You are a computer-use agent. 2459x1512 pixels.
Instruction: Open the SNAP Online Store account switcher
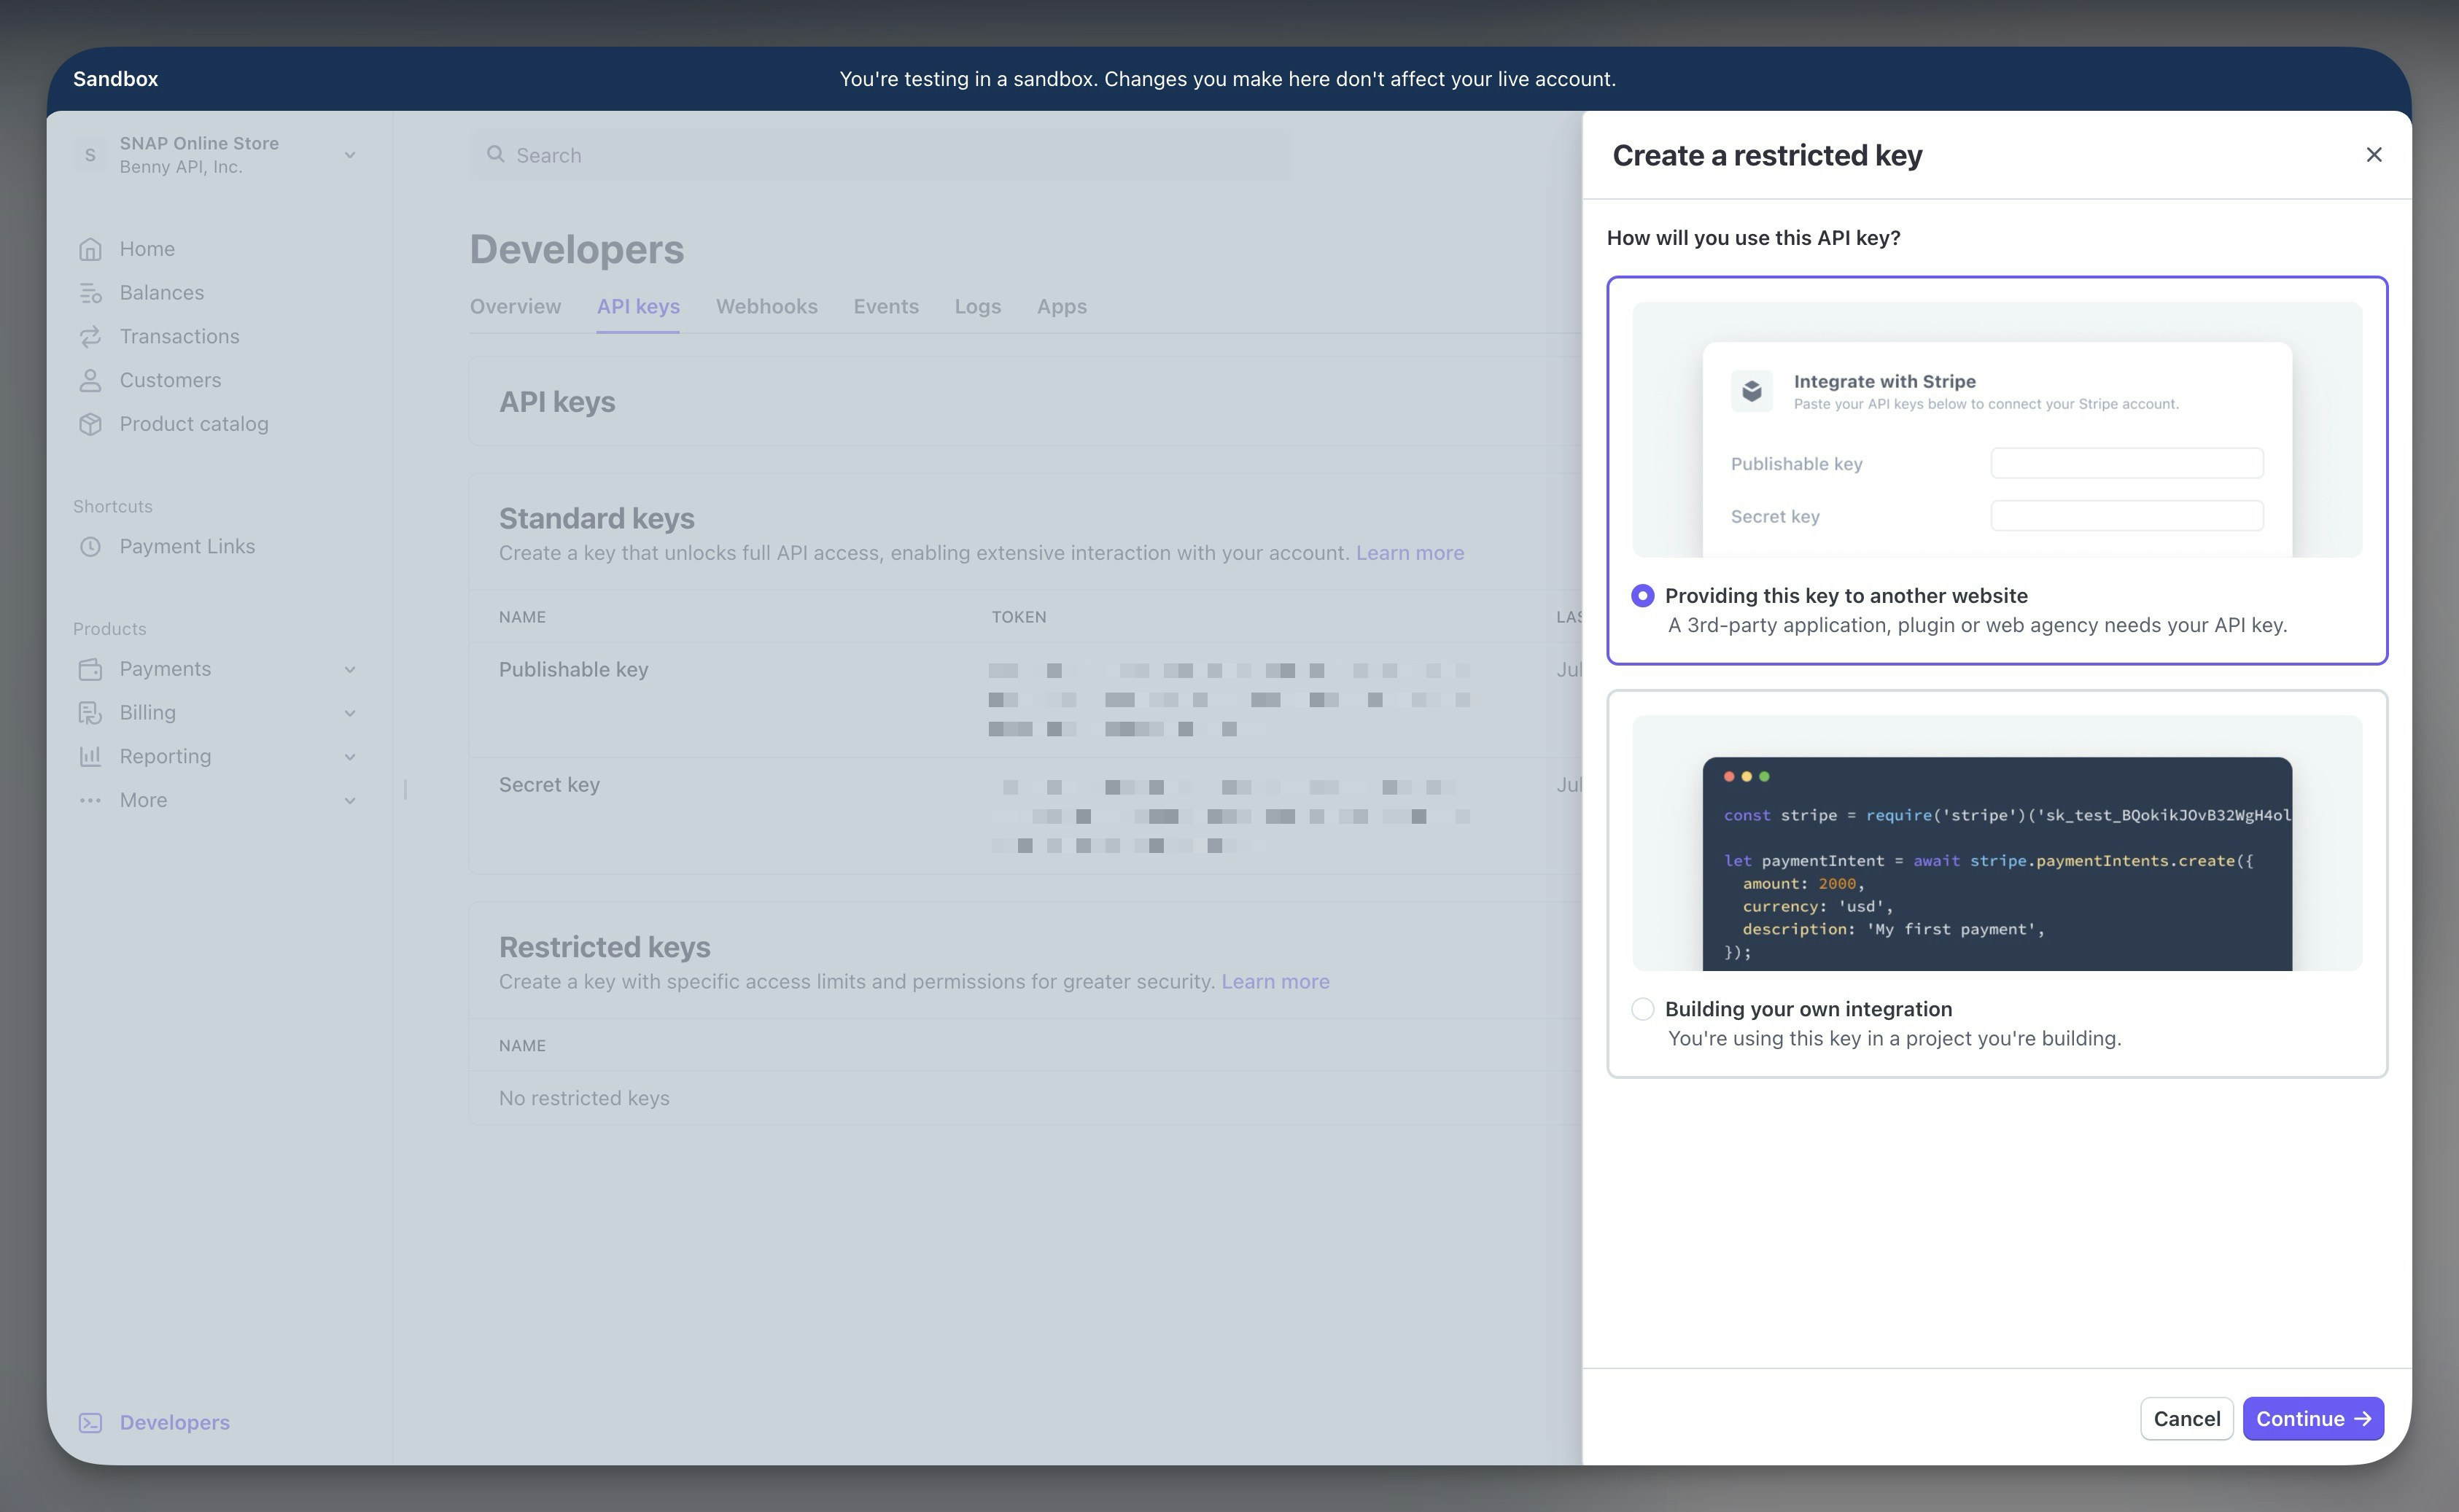click(x=215, y=155)
